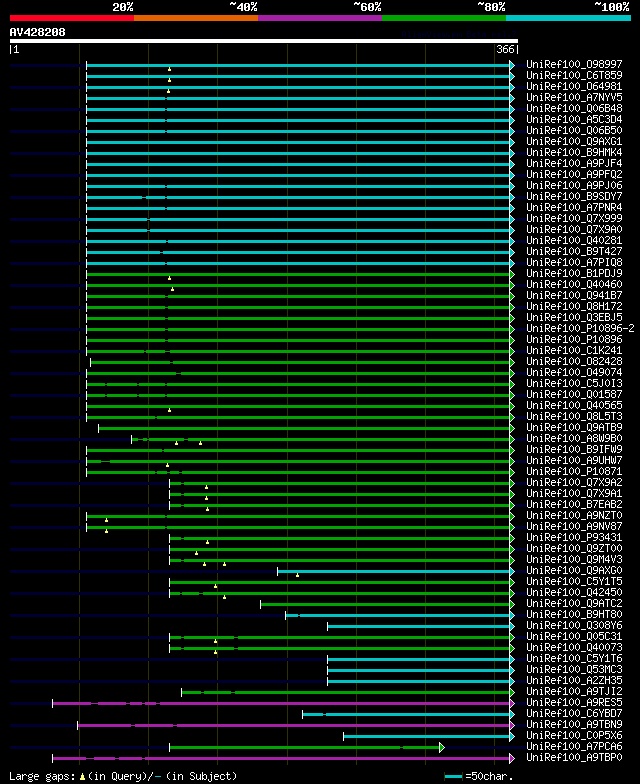Click the purple alignment bar for A9TBP0

coord(283,758)
